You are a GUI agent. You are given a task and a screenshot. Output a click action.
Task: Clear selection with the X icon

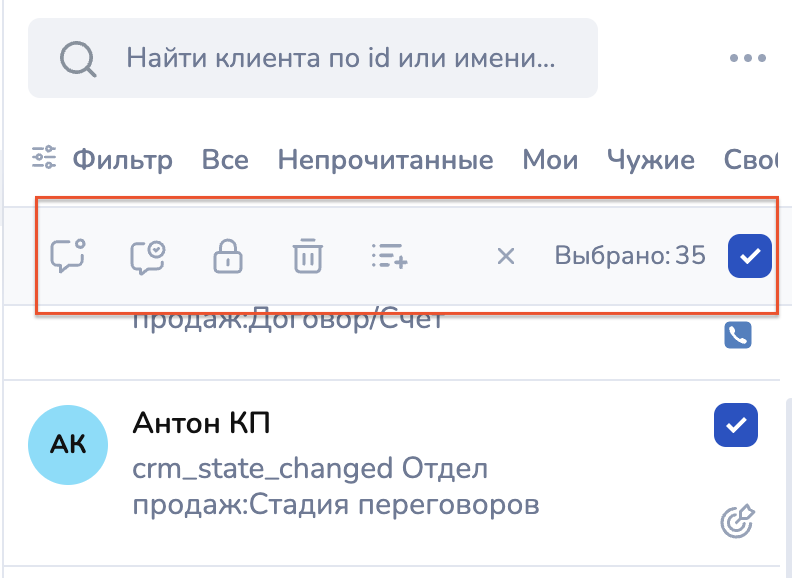coord(506,256)
